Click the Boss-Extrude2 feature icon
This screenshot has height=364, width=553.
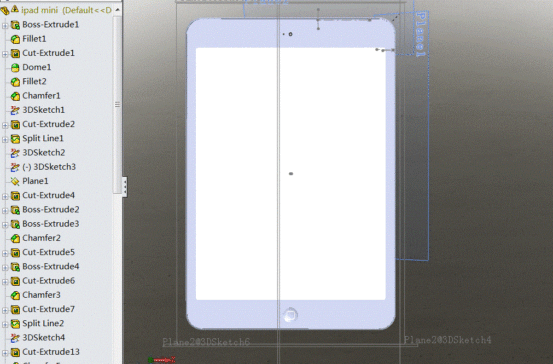tap(15, 210)
